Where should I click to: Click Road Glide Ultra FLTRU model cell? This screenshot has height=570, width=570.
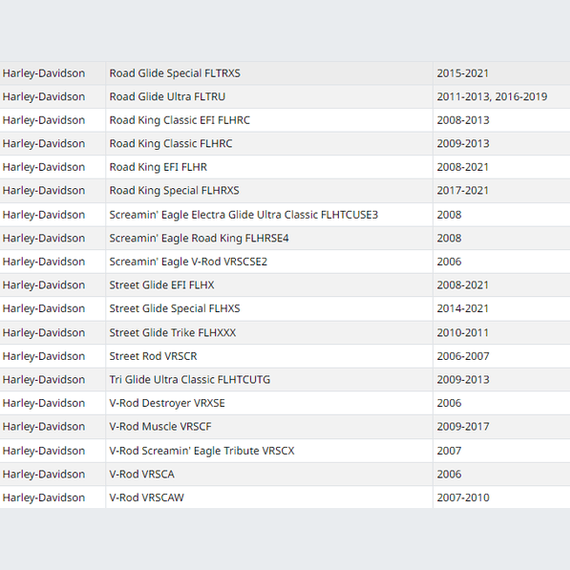tap(269, 97)
